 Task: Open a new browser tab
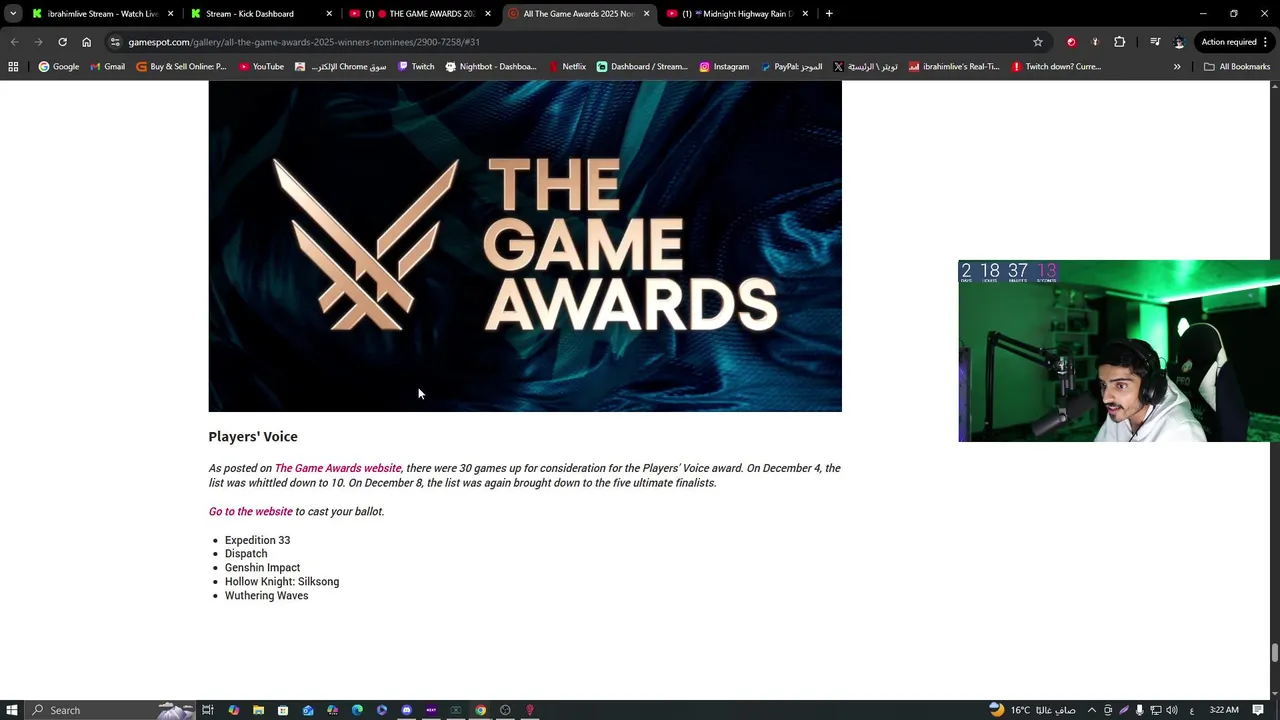(x=829, y=14)
